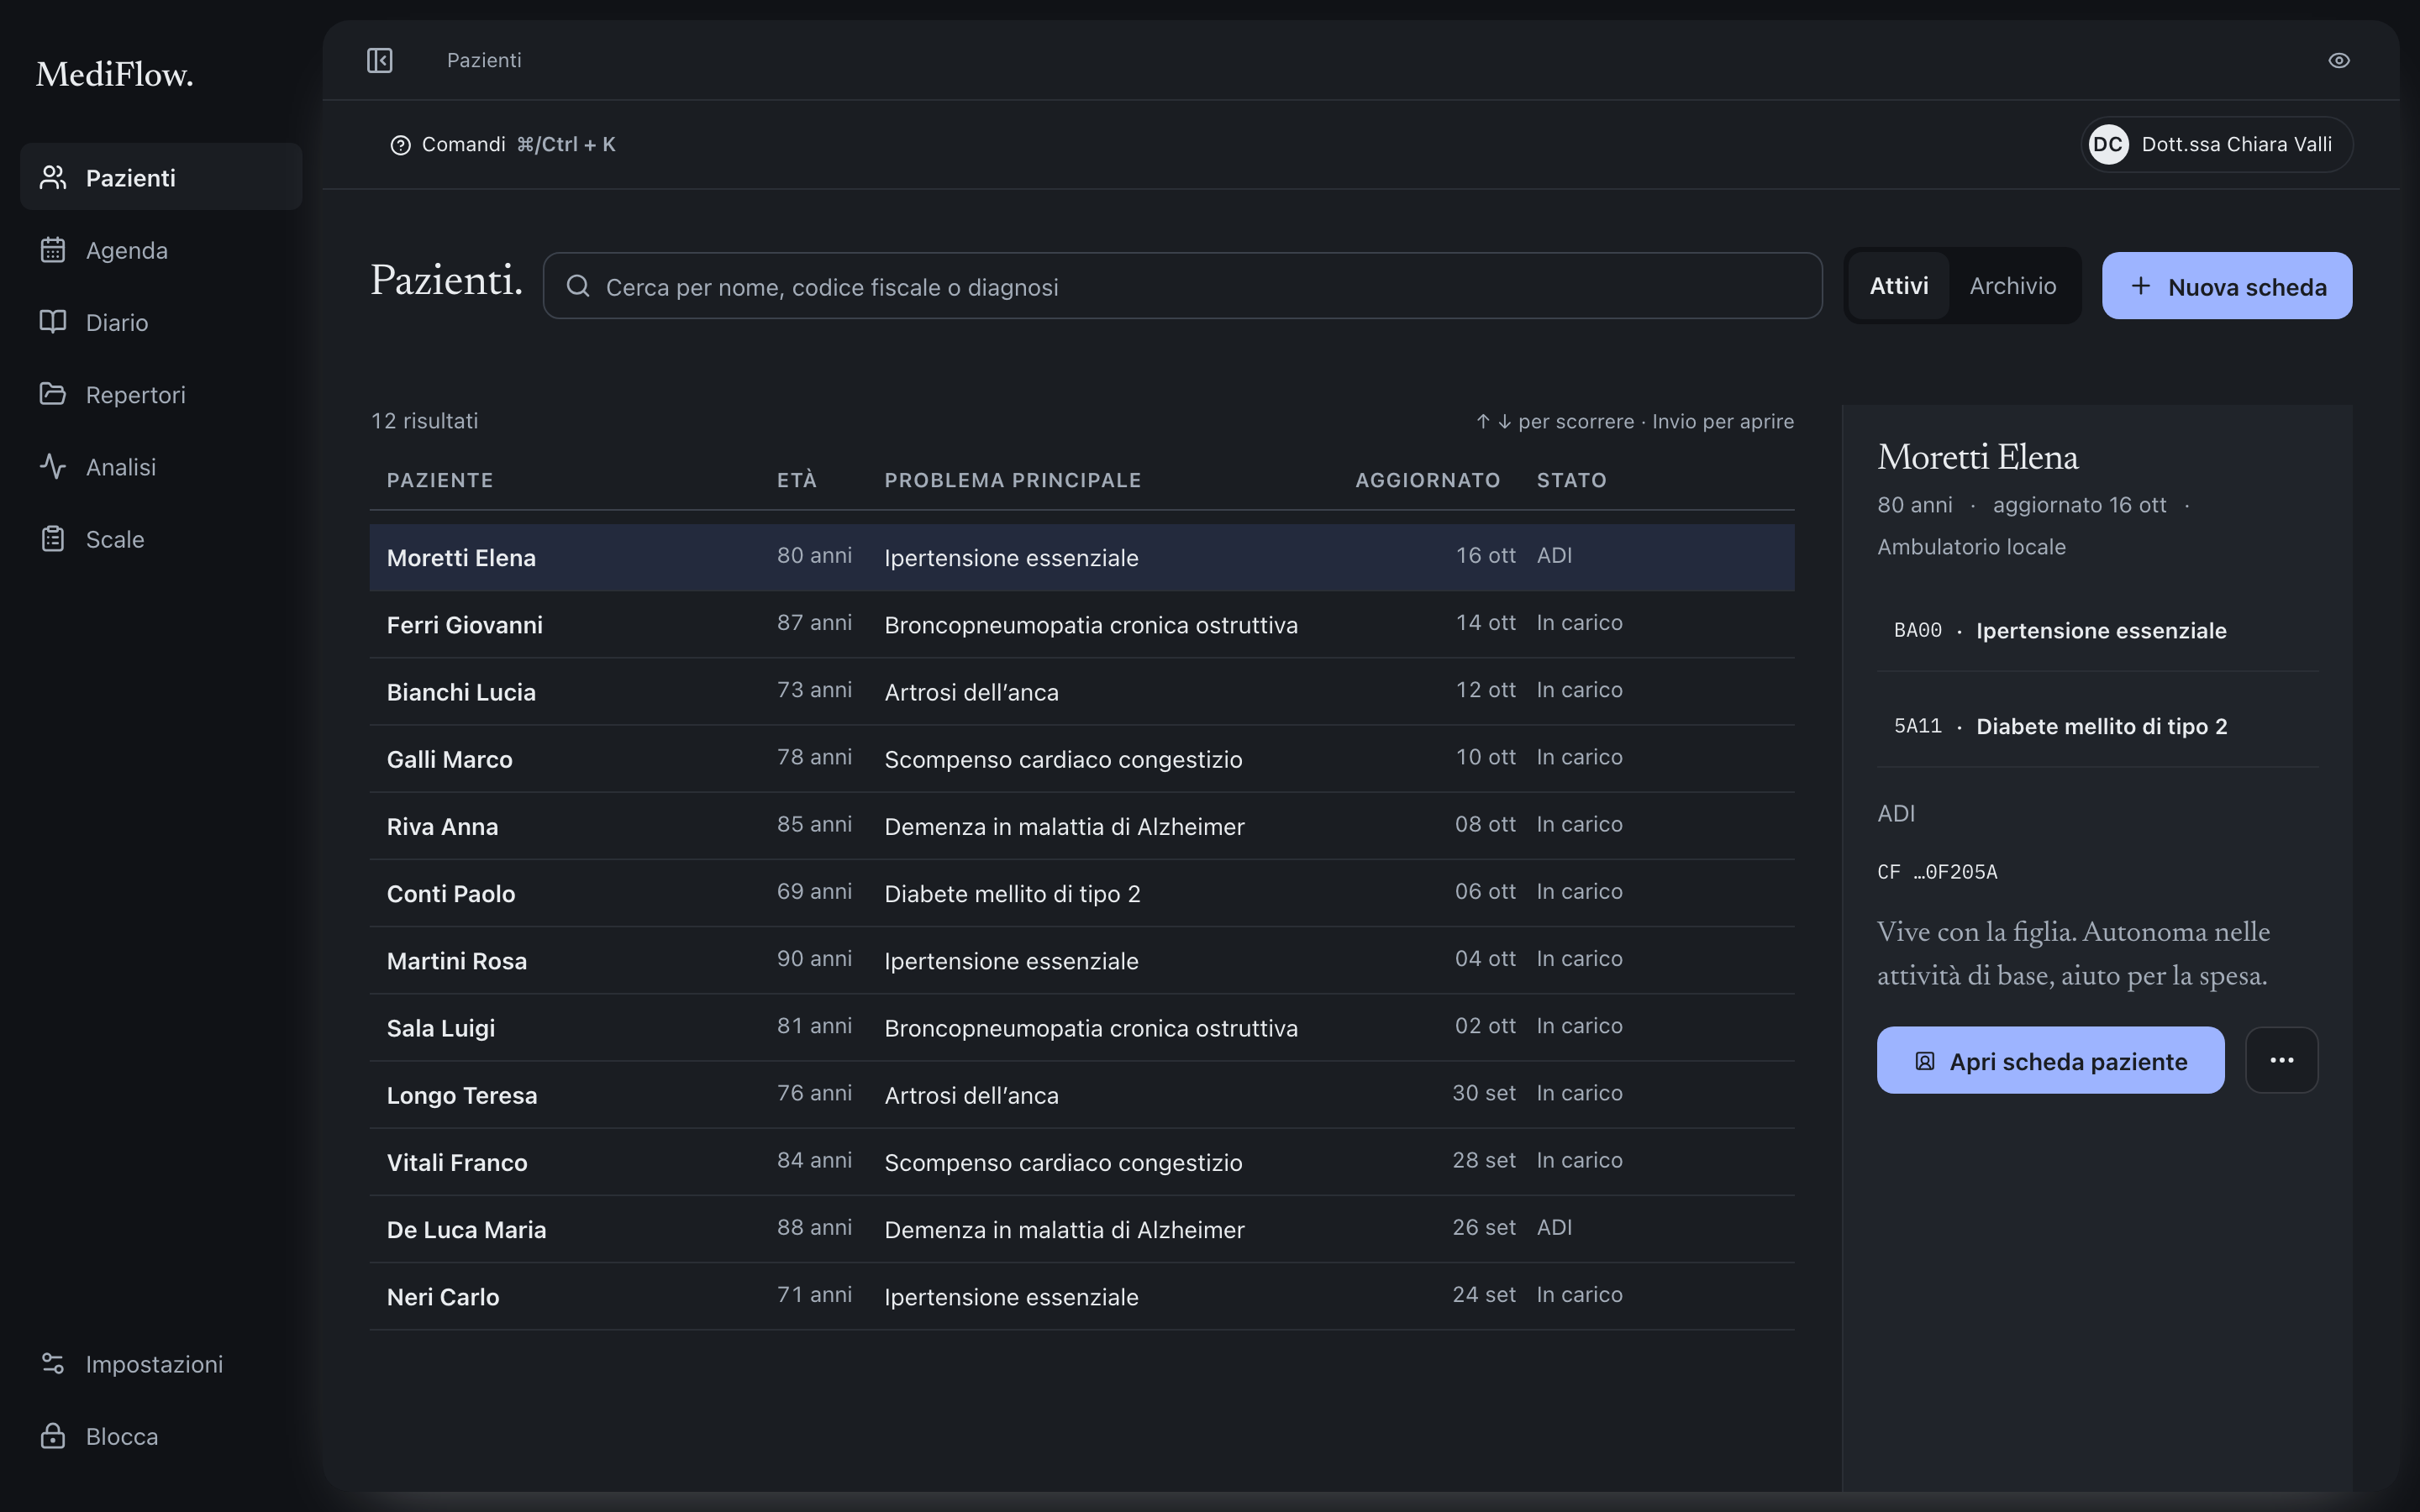Open Analisi activity section
The image size is (2420, 1512).
point(161,466)
